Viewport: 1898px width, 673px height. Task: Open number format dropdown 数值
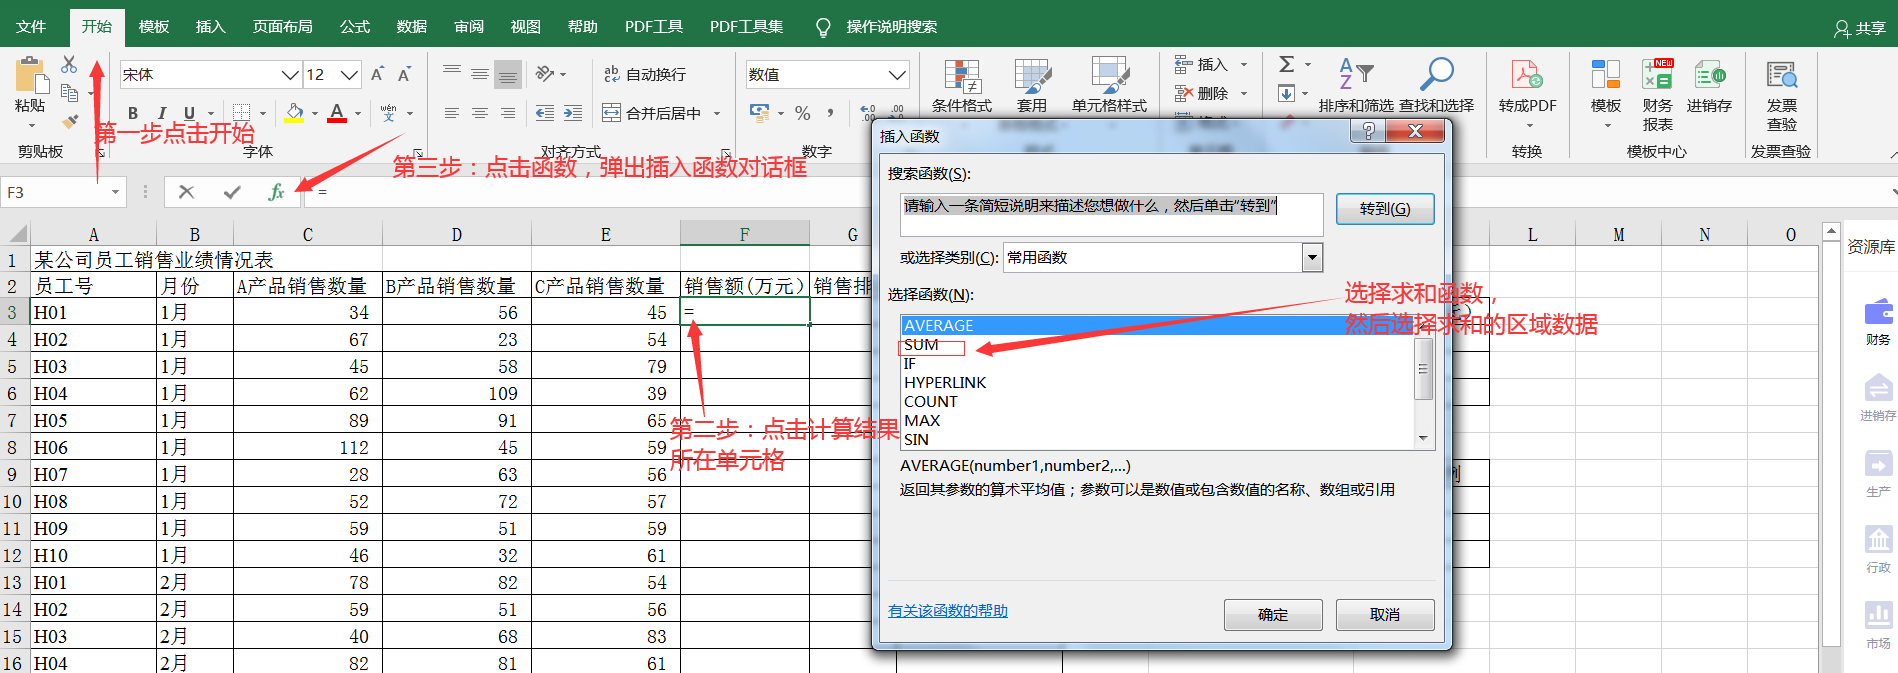897,74
